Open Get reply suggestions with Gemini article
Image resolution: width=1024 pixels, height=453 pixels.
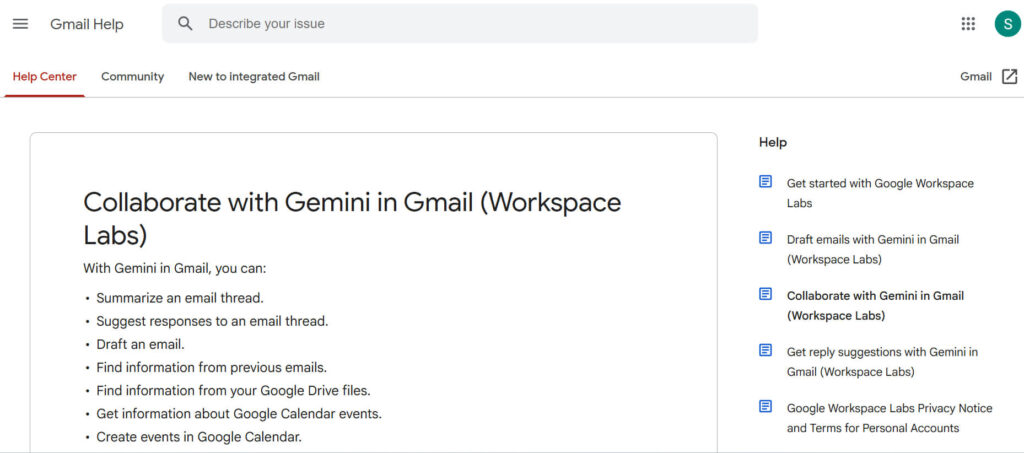pyautogui.click(x=882, y=362)
